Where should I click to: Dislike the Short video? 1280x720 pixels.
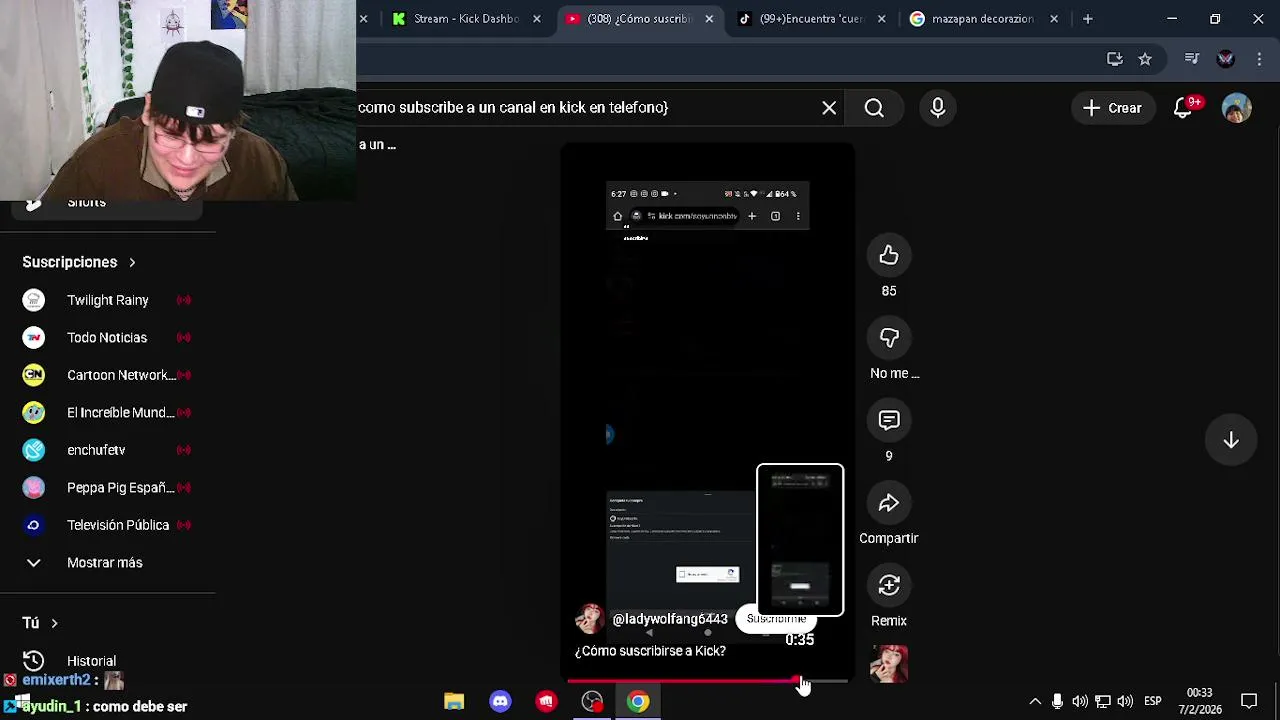(x=889, y=338)
